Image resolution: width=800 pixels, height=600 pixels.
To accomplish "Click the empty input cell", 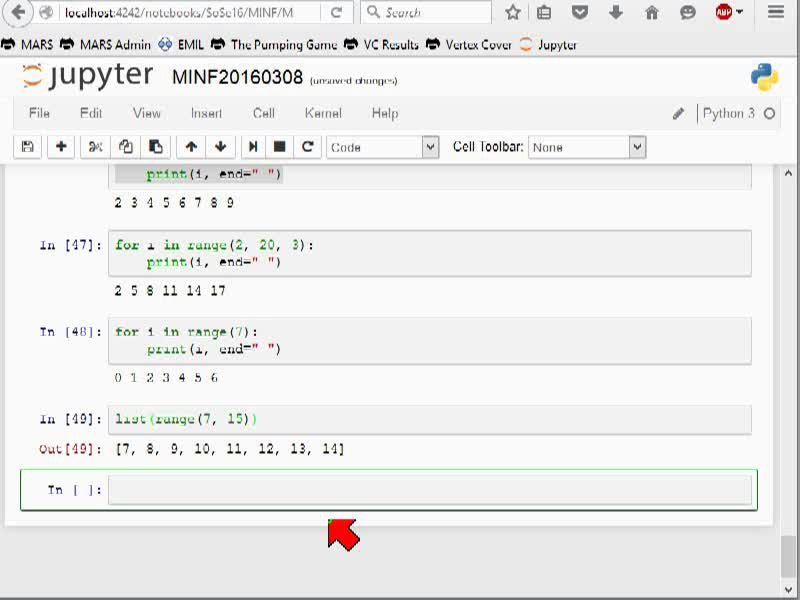I will pos(430,490).
